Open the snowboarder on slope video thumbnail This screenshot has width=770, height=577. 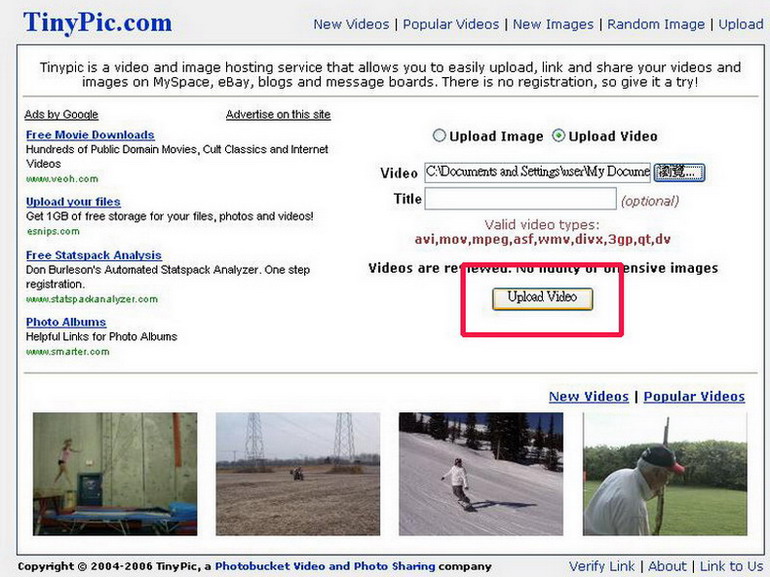pyautogui.click(x=481, y=474)
